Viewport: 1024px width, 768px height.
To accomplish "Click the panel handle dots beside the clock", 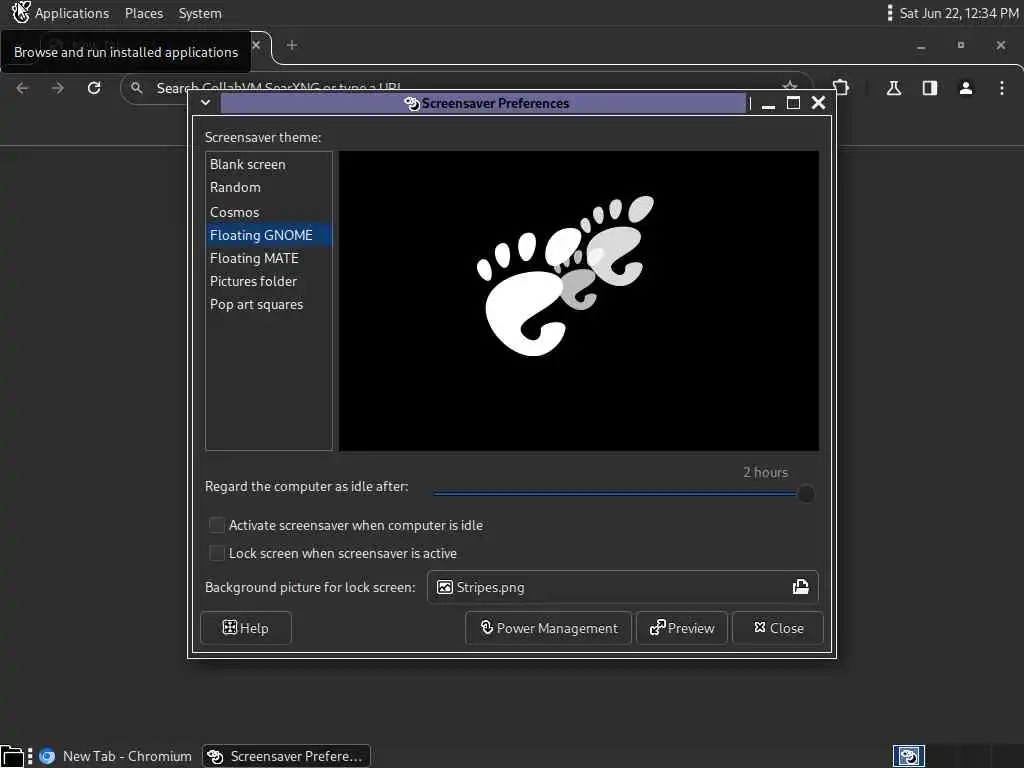I will (x=889, y=13).
